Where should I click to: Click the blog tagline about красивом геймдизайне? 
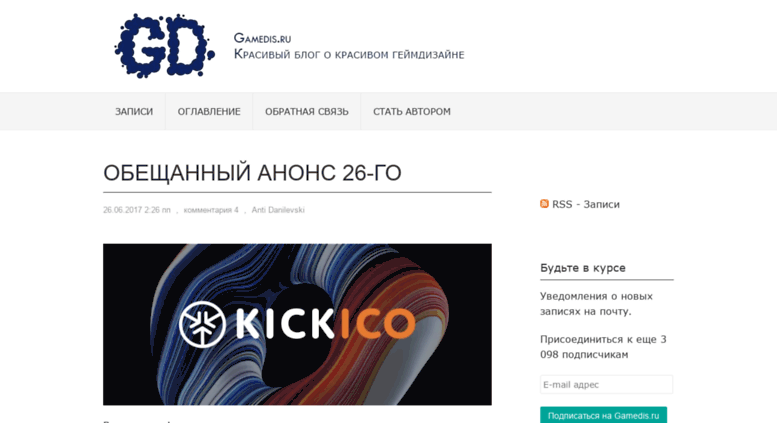(349, 54)
